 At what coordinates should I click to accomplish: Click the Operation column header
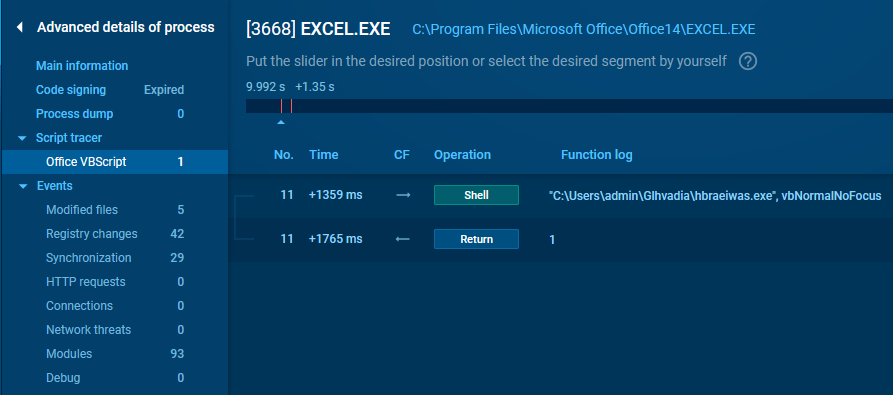tap(462, 155)
